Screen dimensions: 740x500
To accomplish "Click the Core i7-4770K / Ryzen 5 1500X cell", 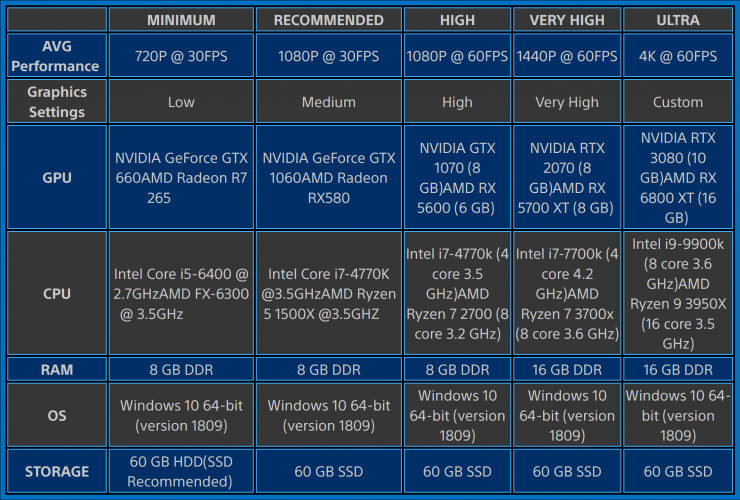I will click(328, 293).
